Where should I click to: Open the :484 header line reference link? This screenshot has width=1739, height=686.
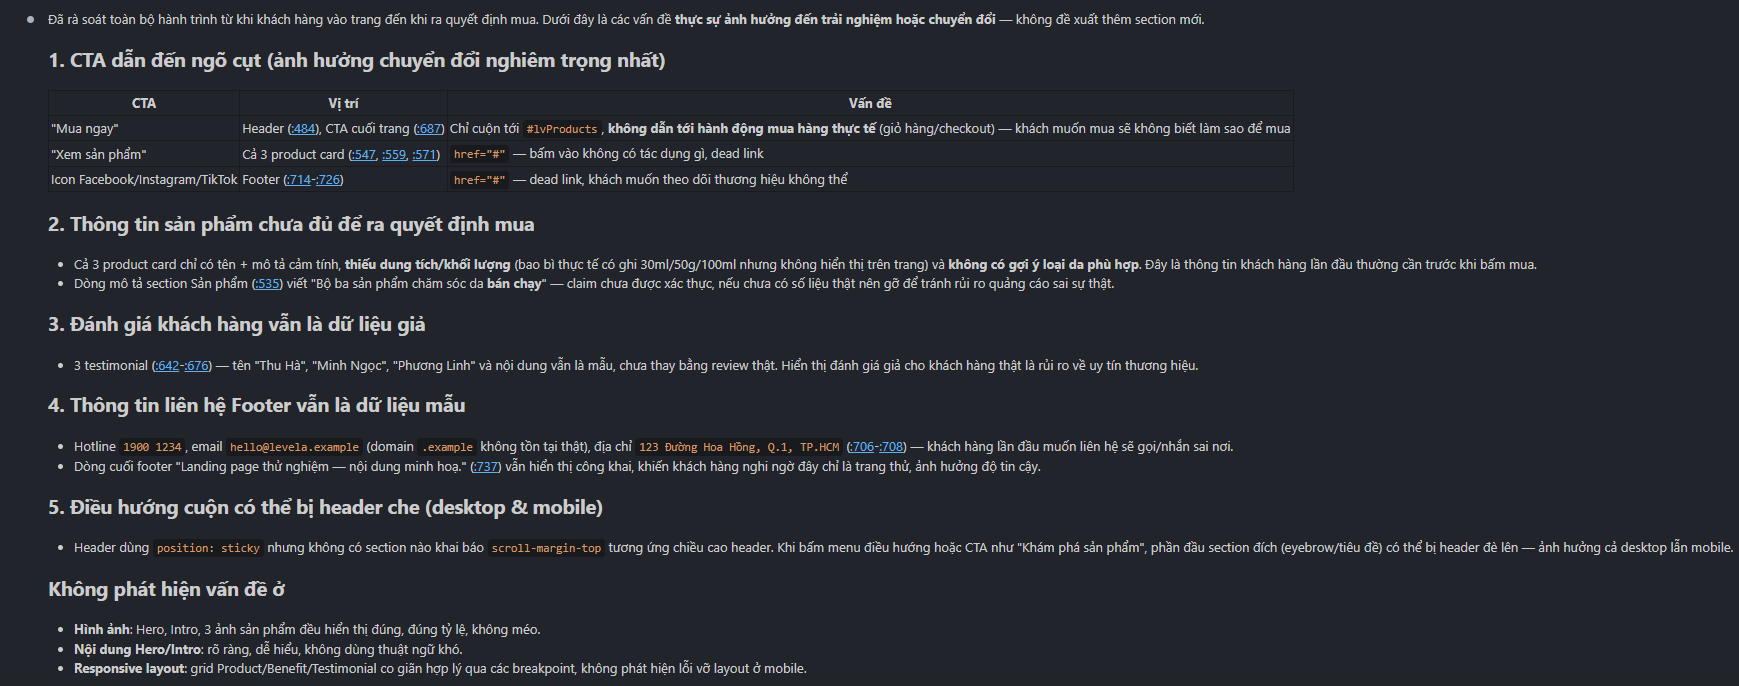(304, 129)
